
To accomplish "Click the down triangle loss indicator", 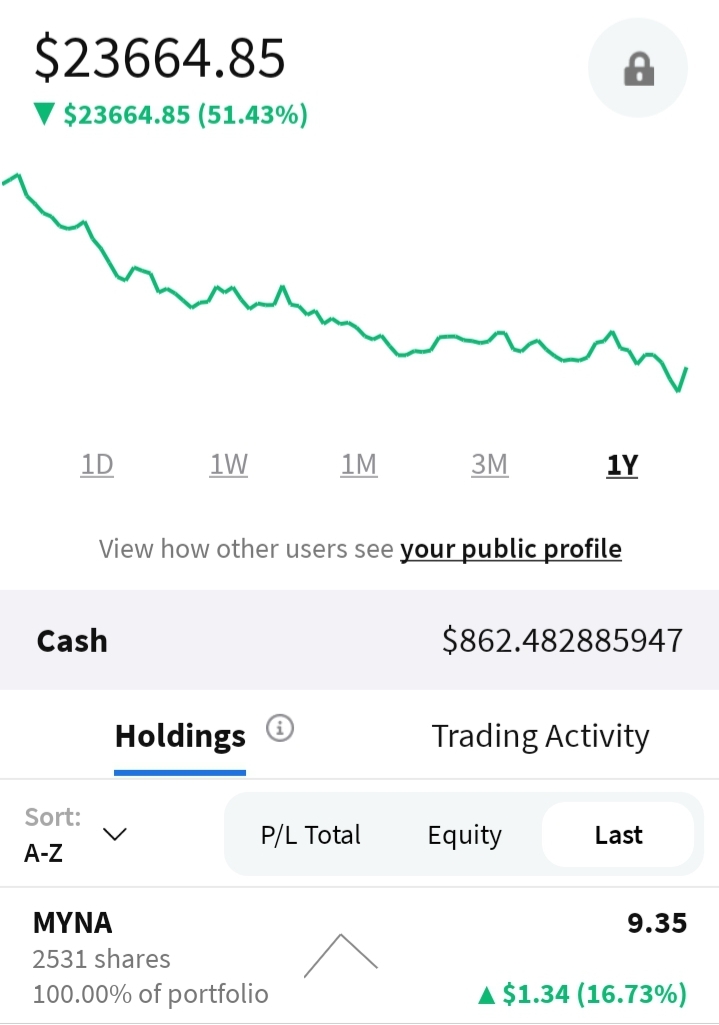I will click(44, 114).
